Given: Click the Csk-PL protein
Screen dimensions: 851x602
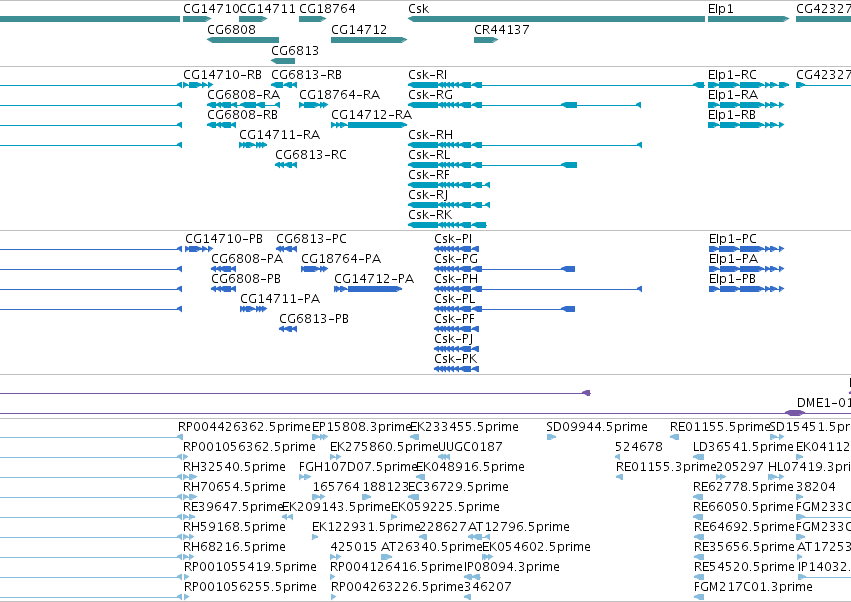Looking at the screenshot, I should [x=504, y=309].
